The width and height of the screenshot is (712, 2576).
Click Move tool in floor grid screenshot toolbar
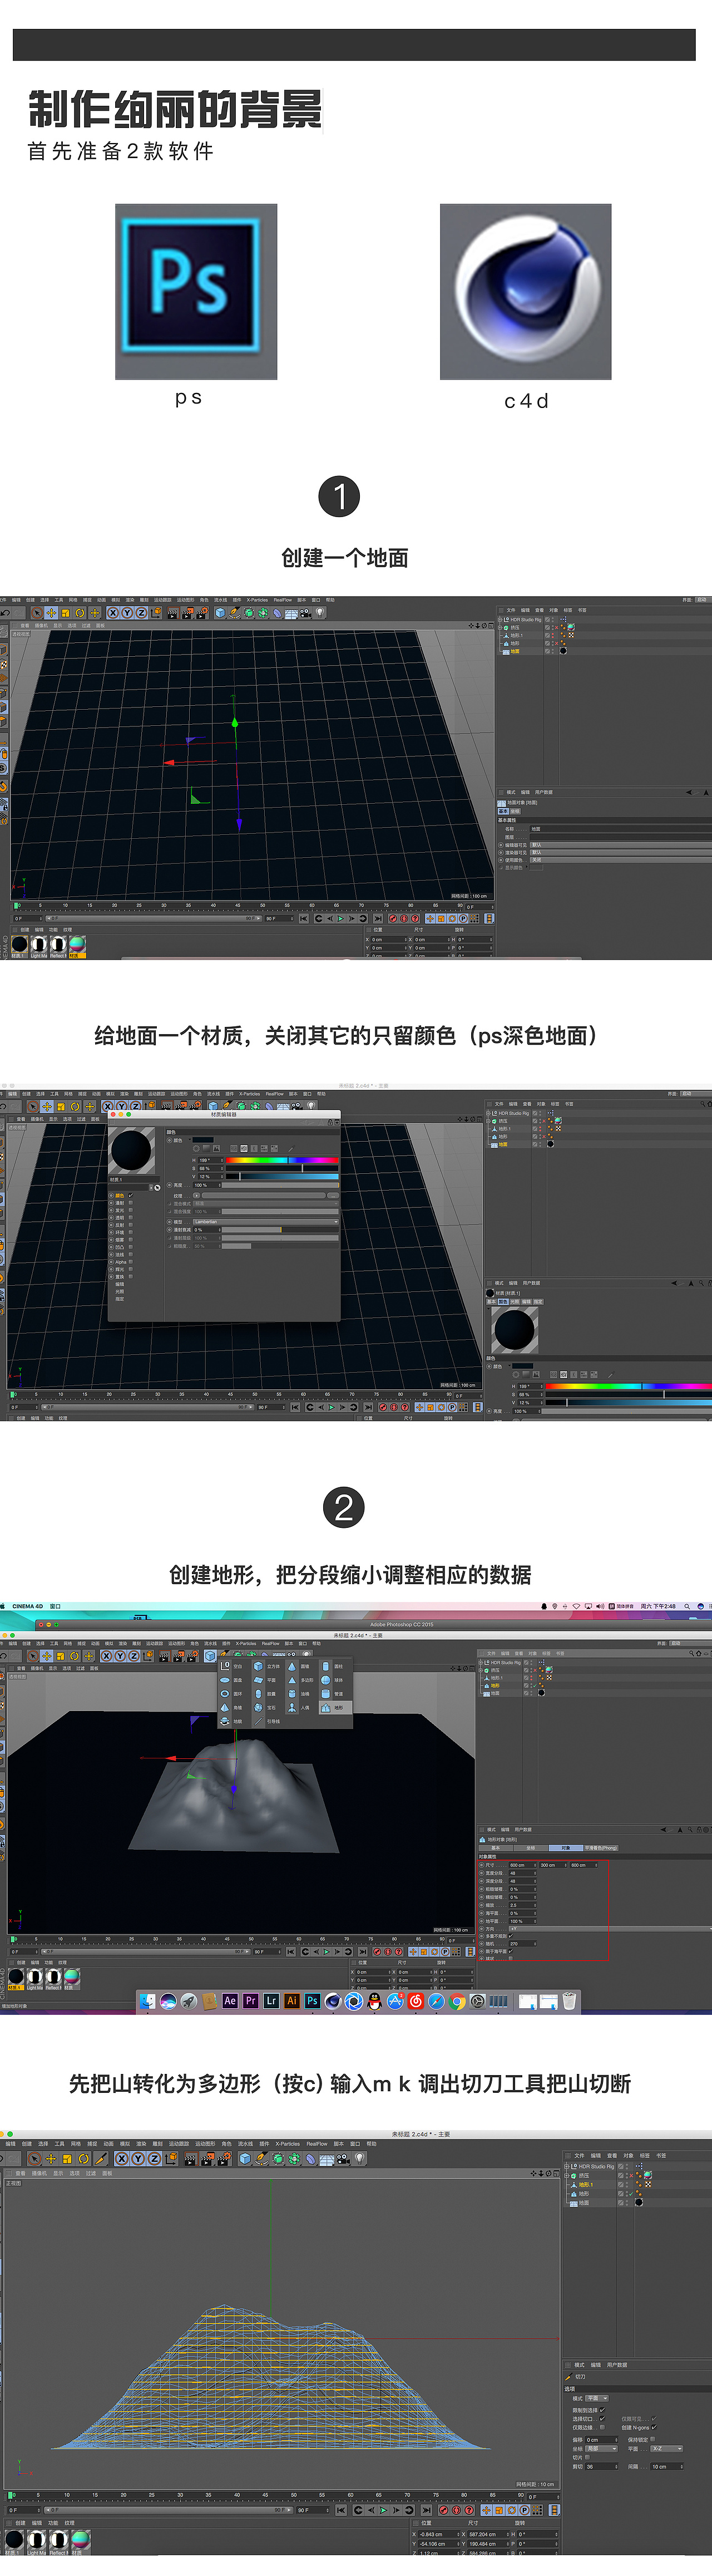50,613
